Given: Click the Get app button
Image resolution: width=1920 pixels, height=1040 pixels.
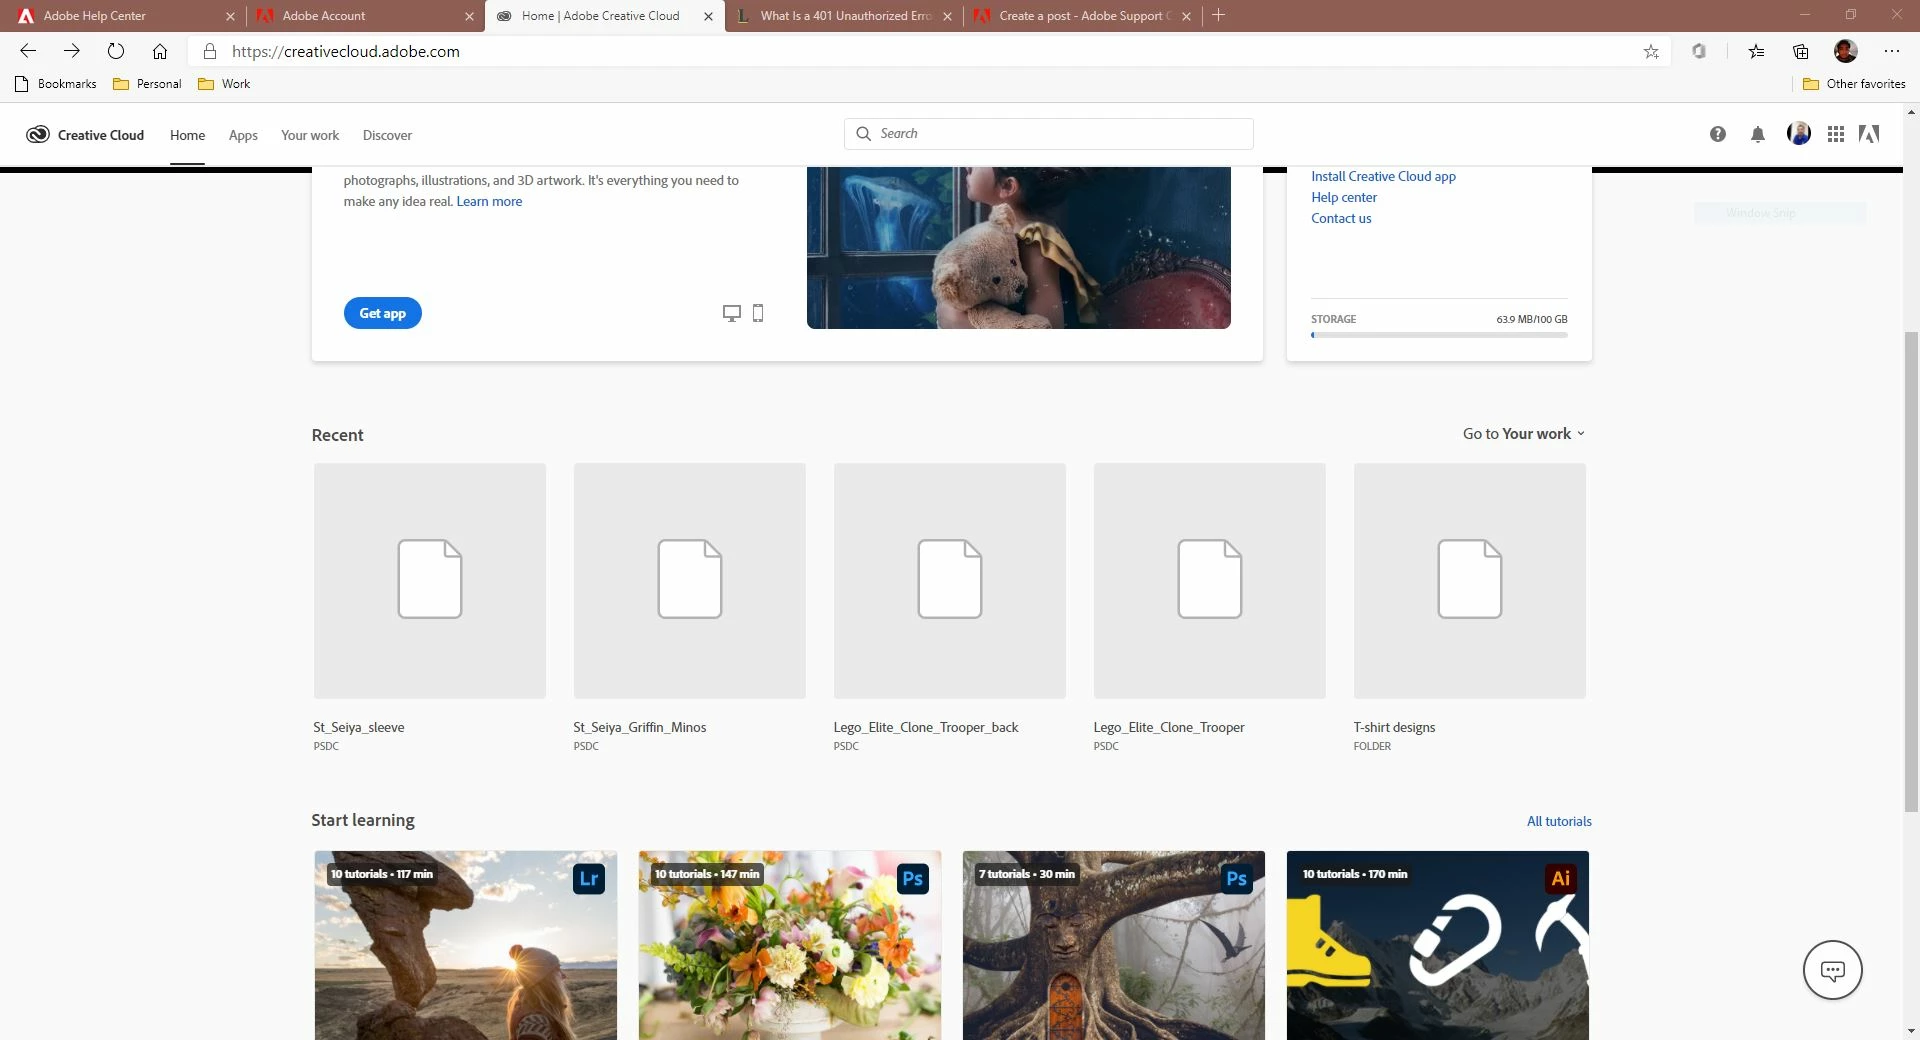Looking at the screenshot, I should pos(383,313).
